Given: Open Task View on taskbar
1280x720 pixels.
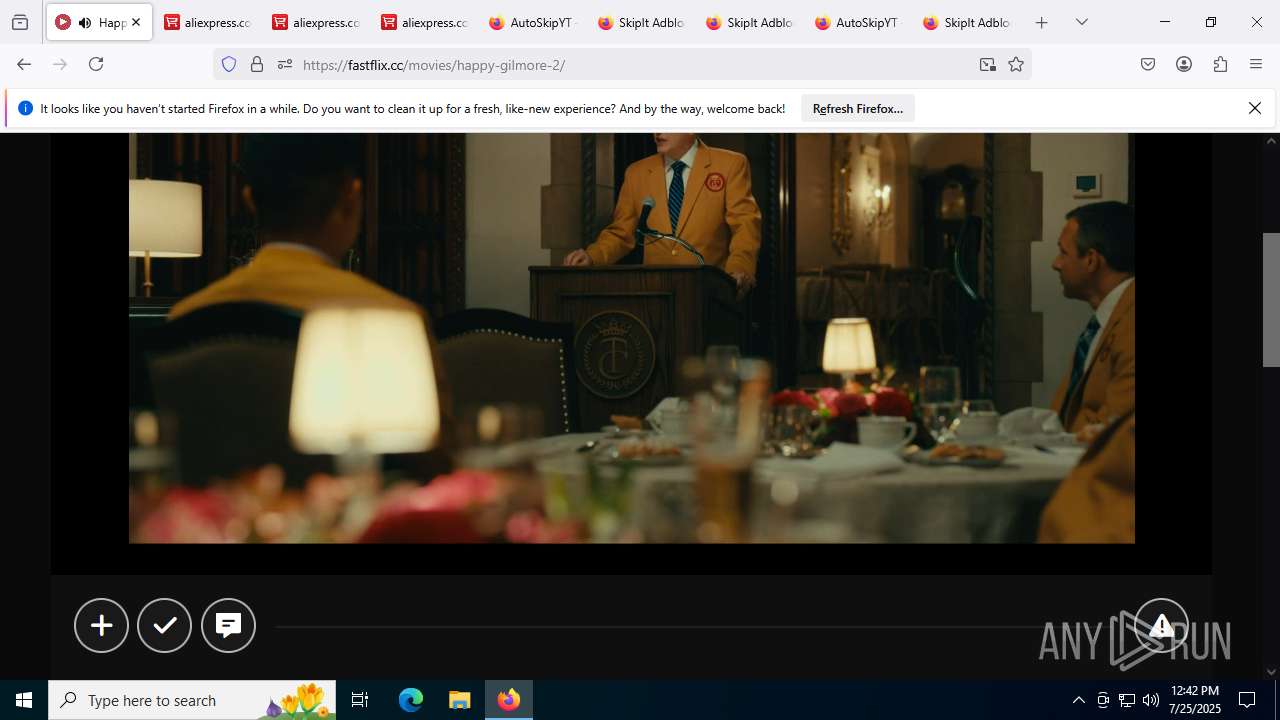Looking at the screenshot, I should tap(360, 700).
